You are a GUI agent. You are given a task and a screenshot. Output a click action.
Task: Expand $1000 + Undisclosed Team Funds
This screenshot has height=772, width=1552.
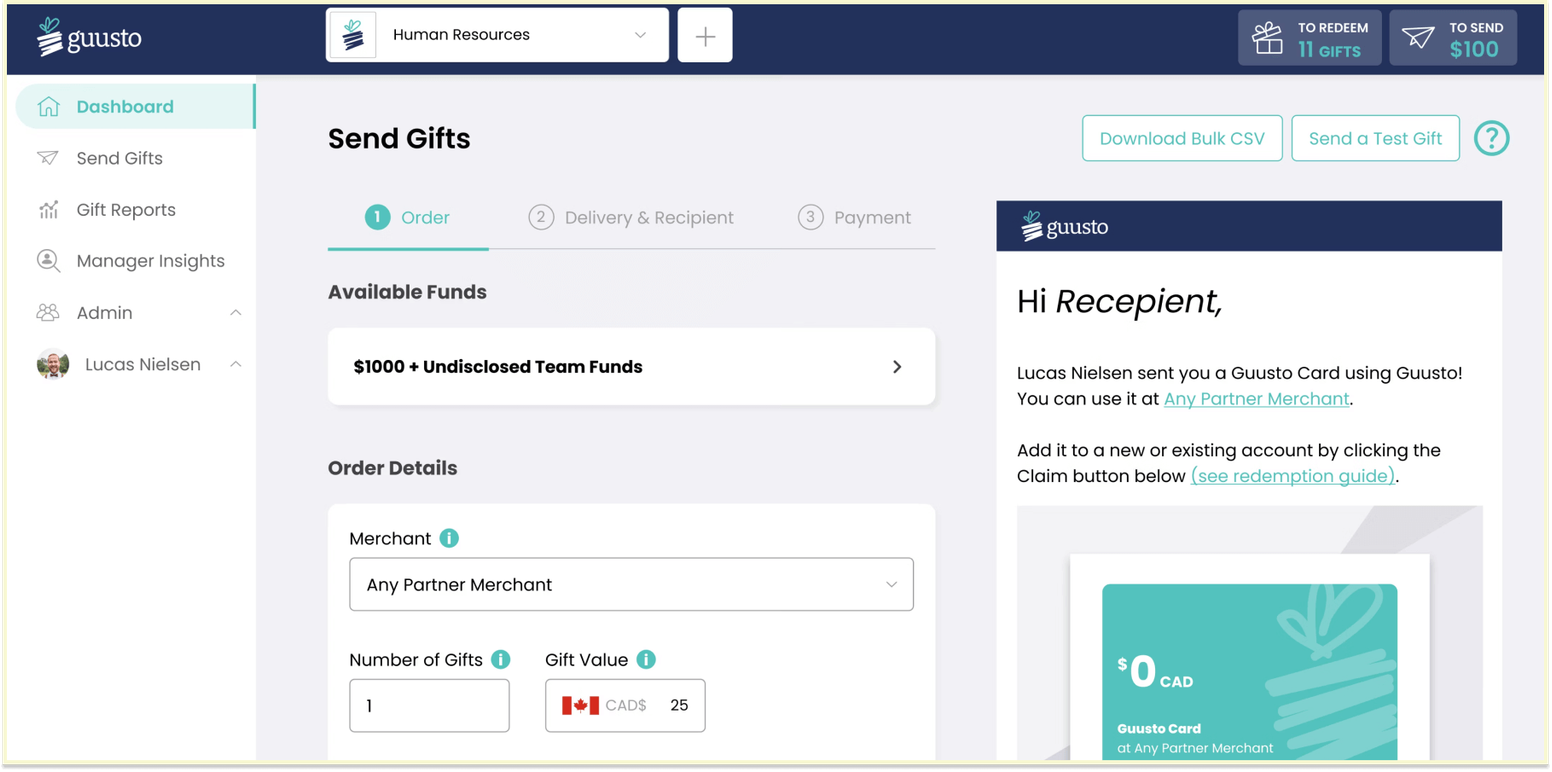tap(631, 366)
